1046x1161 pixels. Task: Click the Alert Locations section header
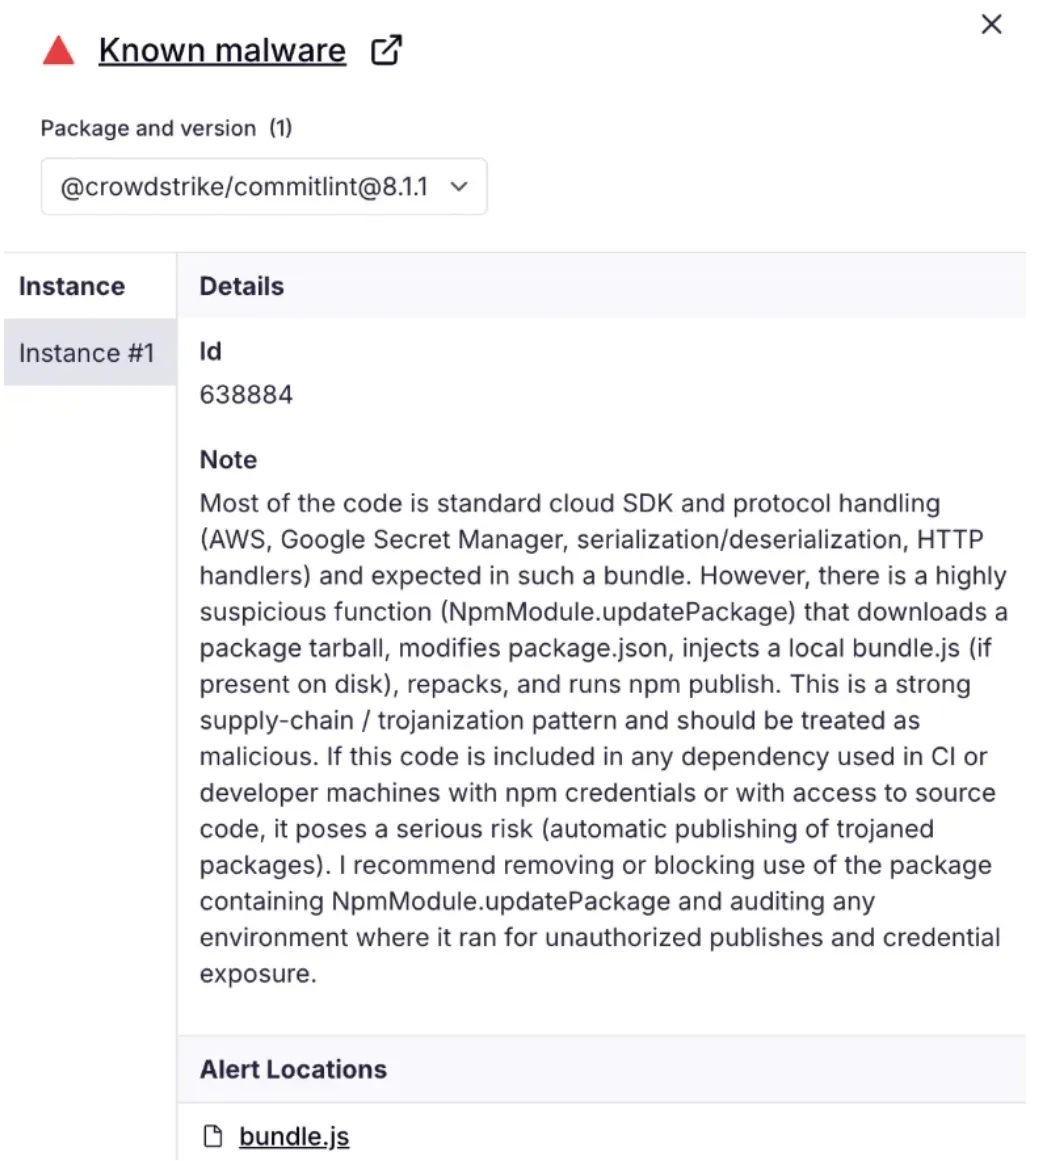(293, 1069)
